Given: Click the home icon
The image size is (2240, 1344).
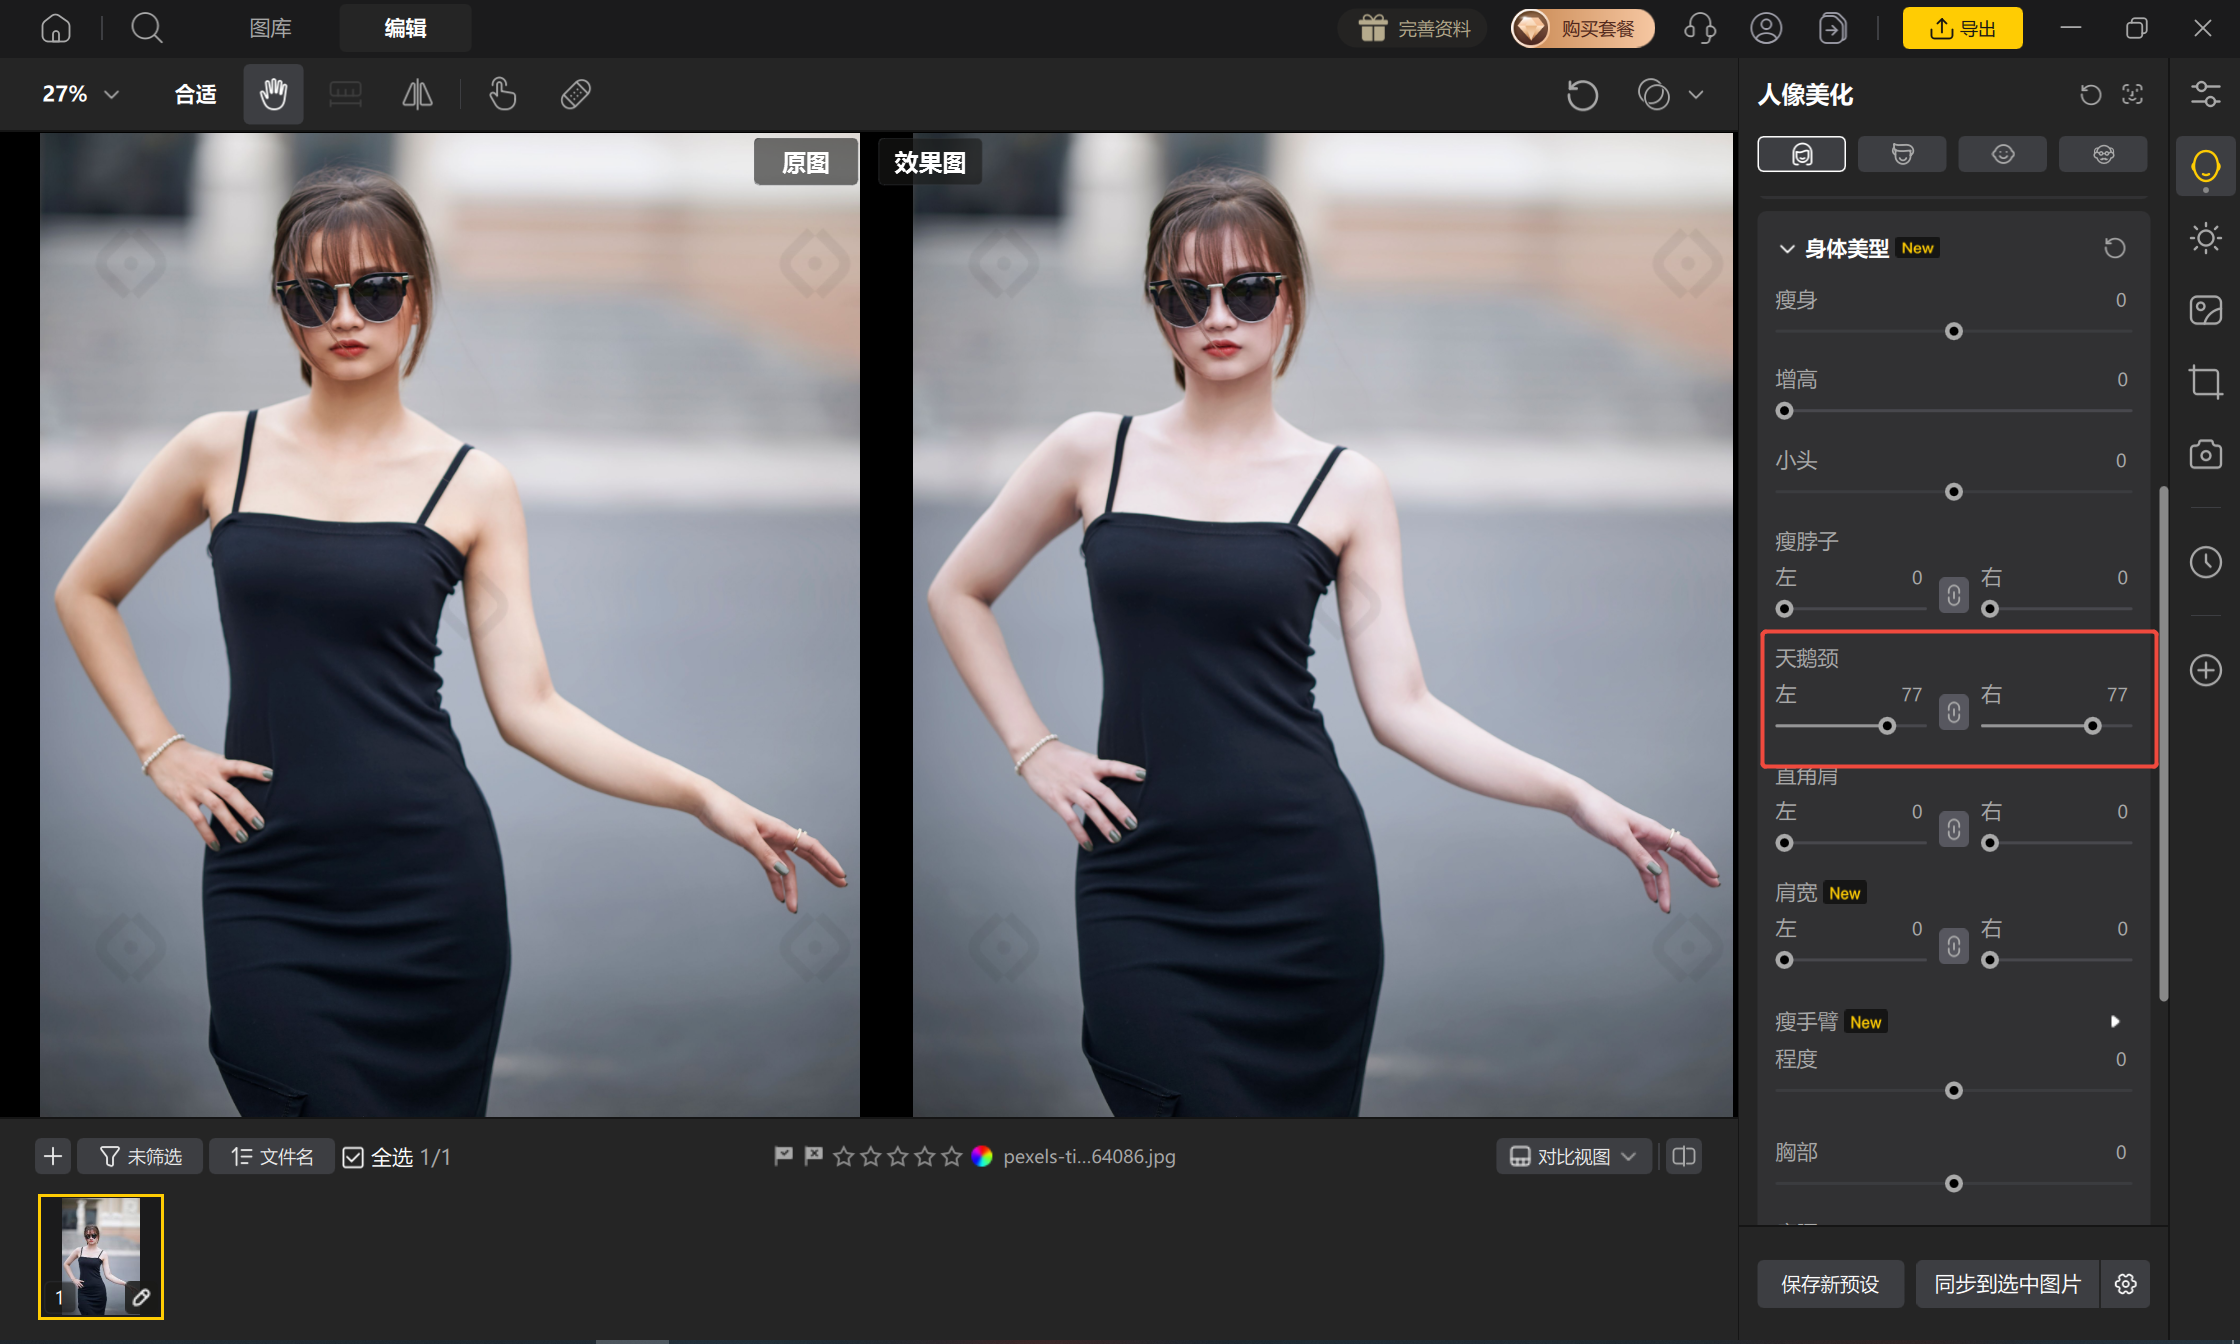Looking at the screenshot, I should pyautogui.click(x=56, y=28).
